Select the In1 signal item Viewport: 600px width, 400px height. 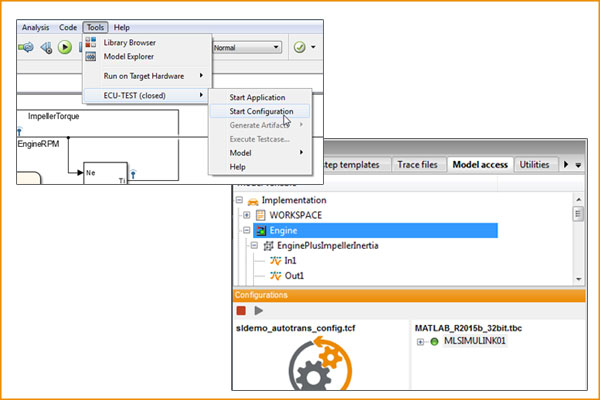[290, 261]
